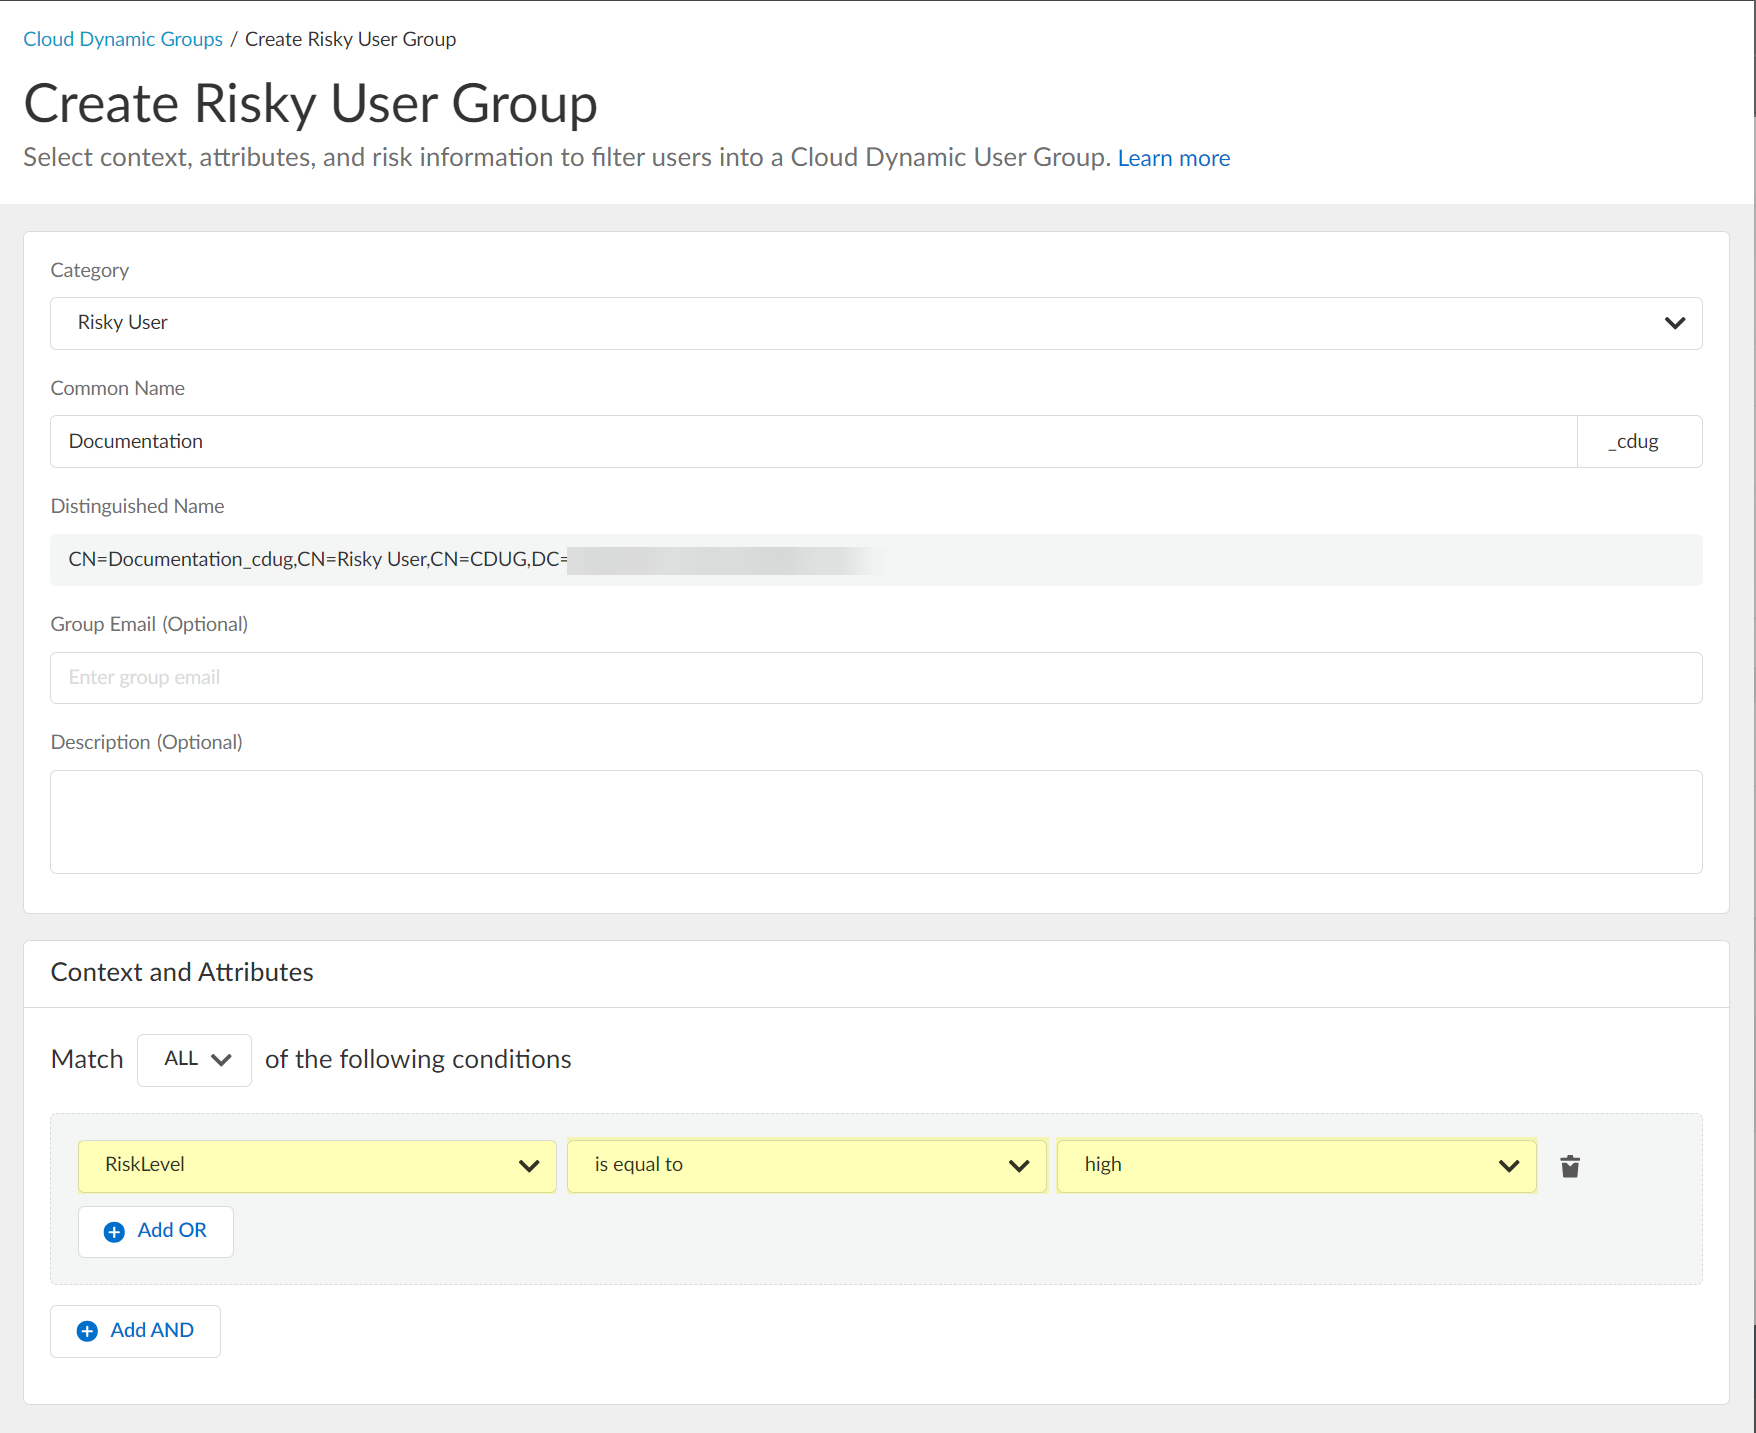Open the 'high' risk value dropdown
The height and width of the screenshot is (1433, 1756).
coord(1295,1166)
